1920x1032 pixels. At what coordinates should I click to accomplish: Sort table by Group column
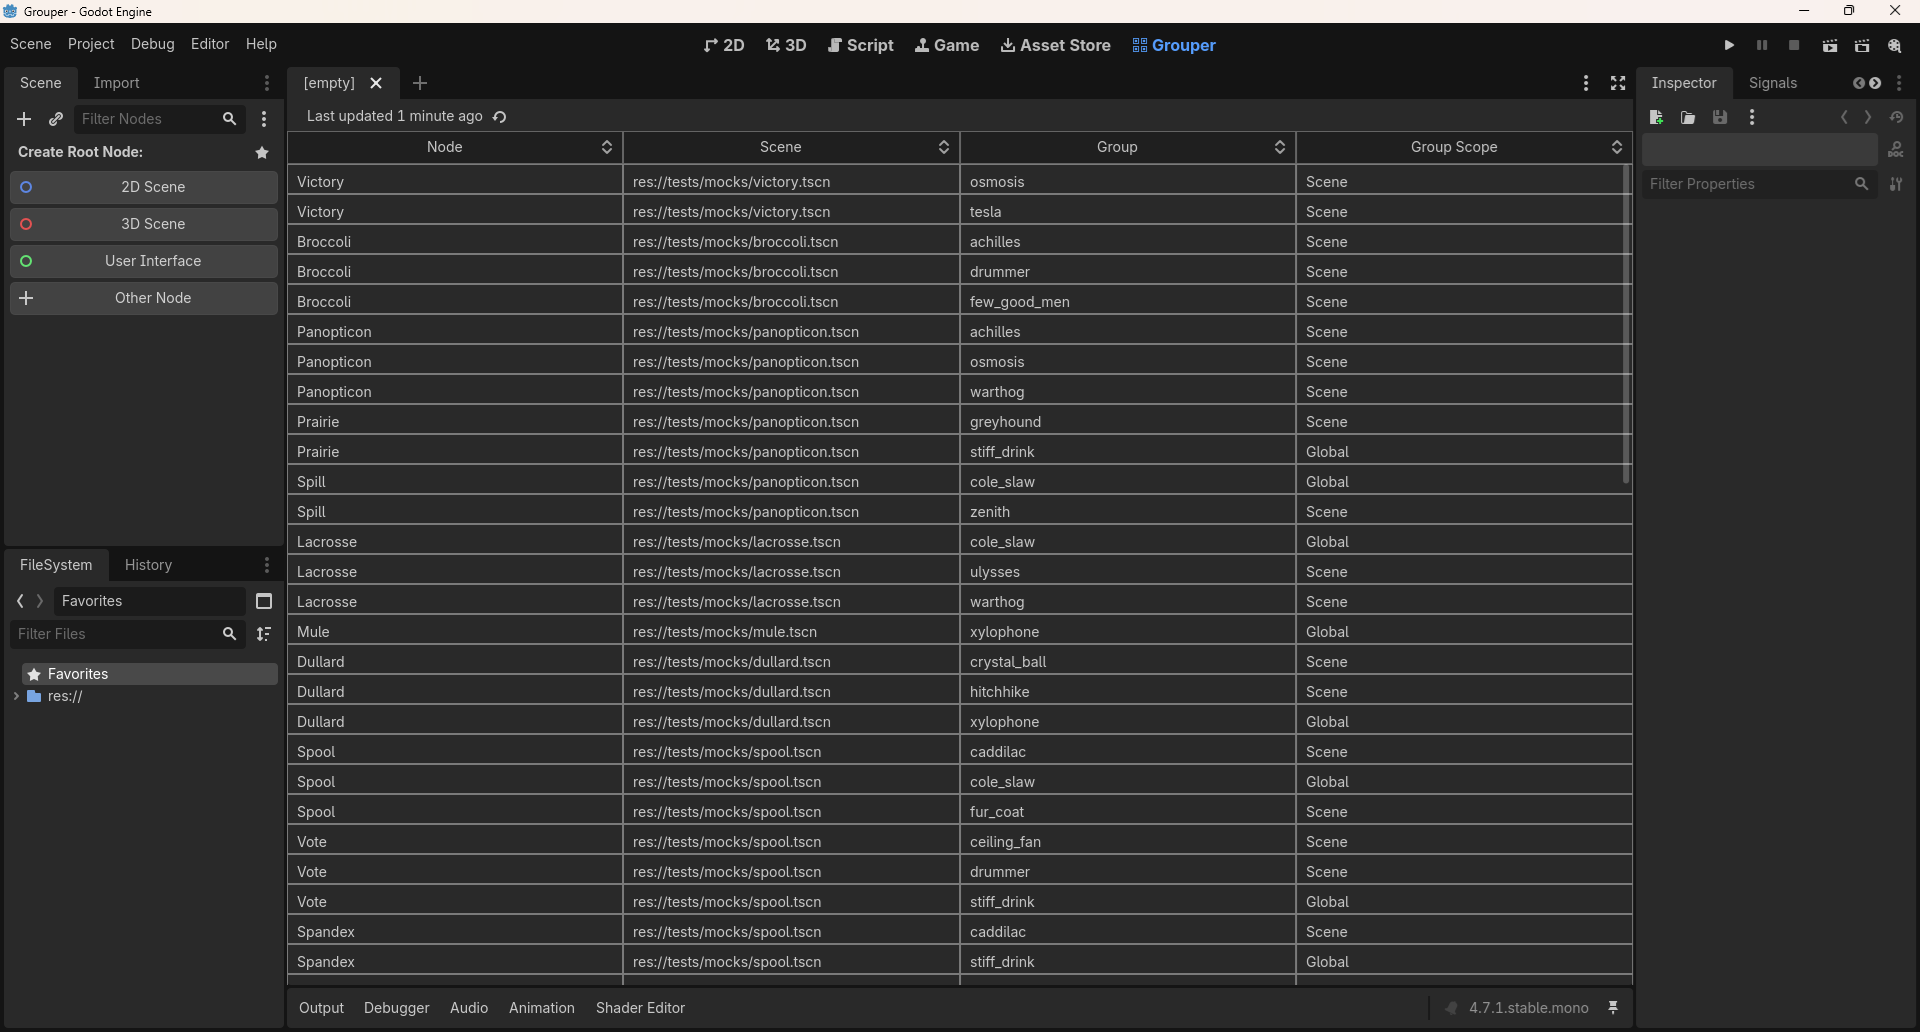[1128, 147]
